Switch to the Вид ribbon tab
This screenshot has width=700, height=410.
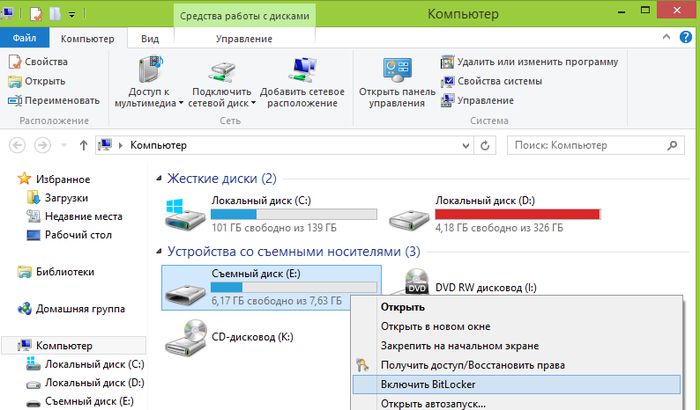click(x=150, y=39)
